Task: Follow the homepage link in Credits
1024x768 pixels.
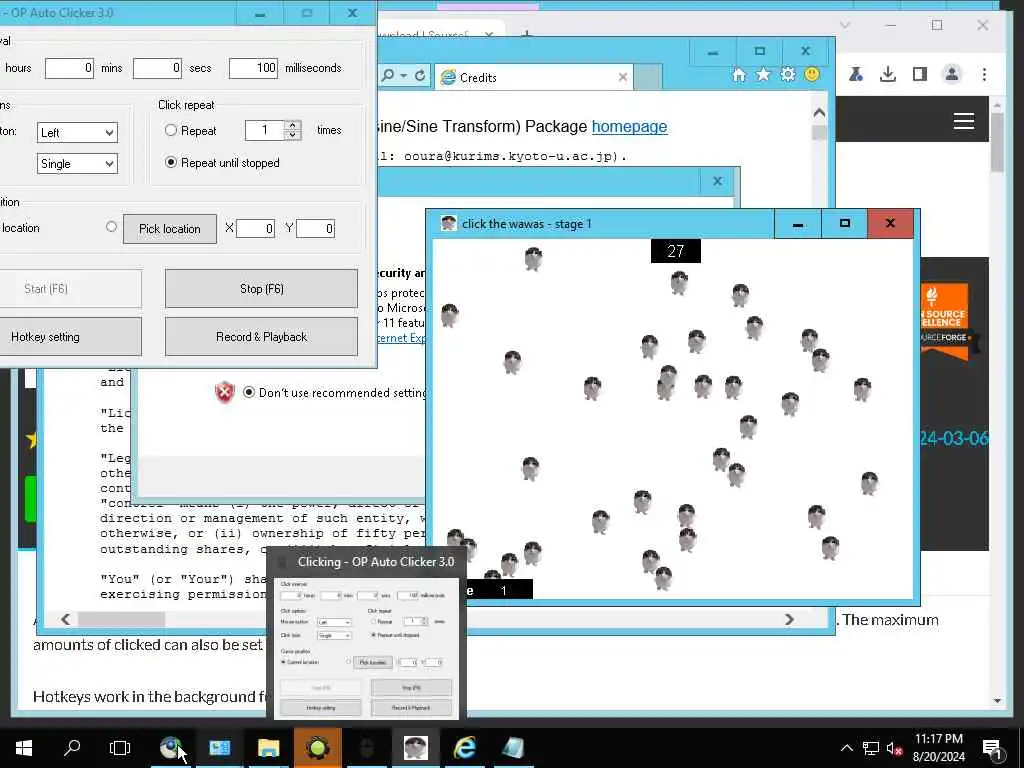Action: (x=629, y=127)
